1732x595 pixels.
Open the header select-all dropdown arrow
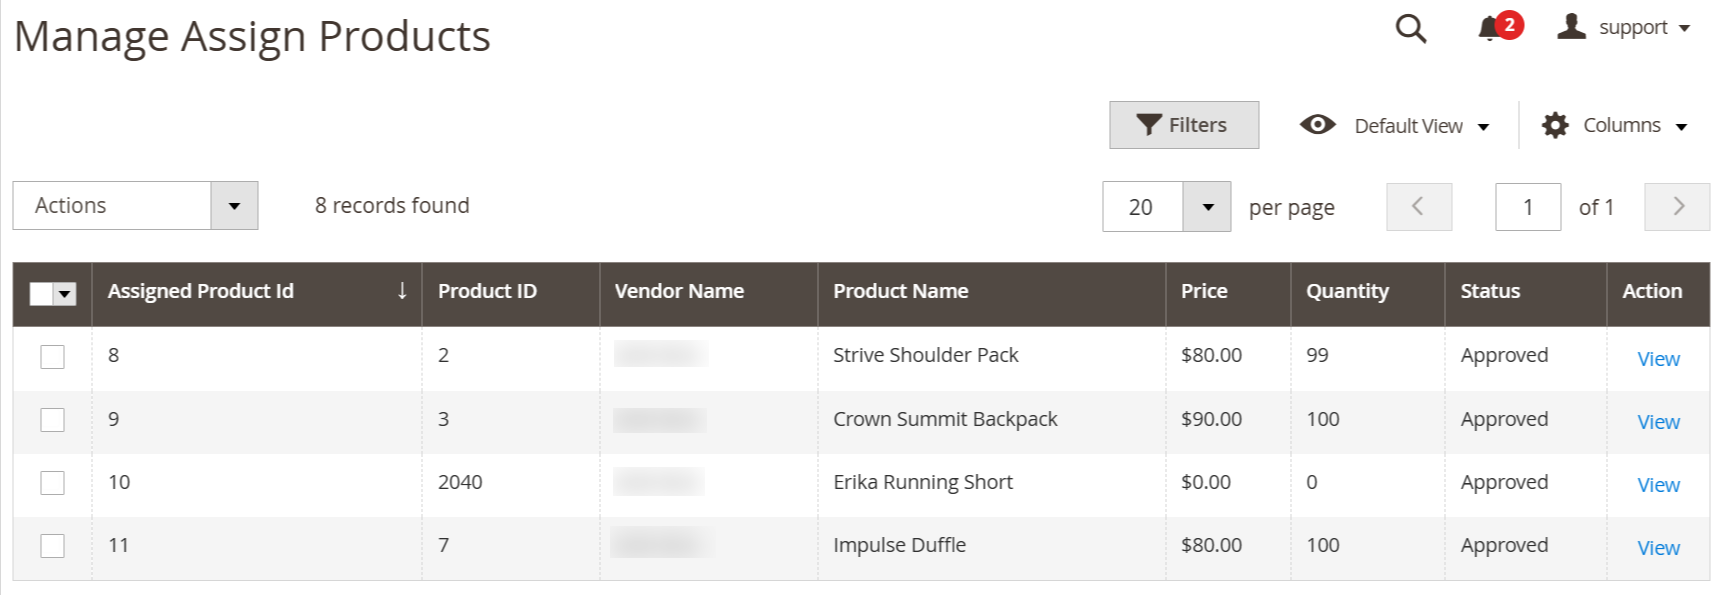pos(65,294)
